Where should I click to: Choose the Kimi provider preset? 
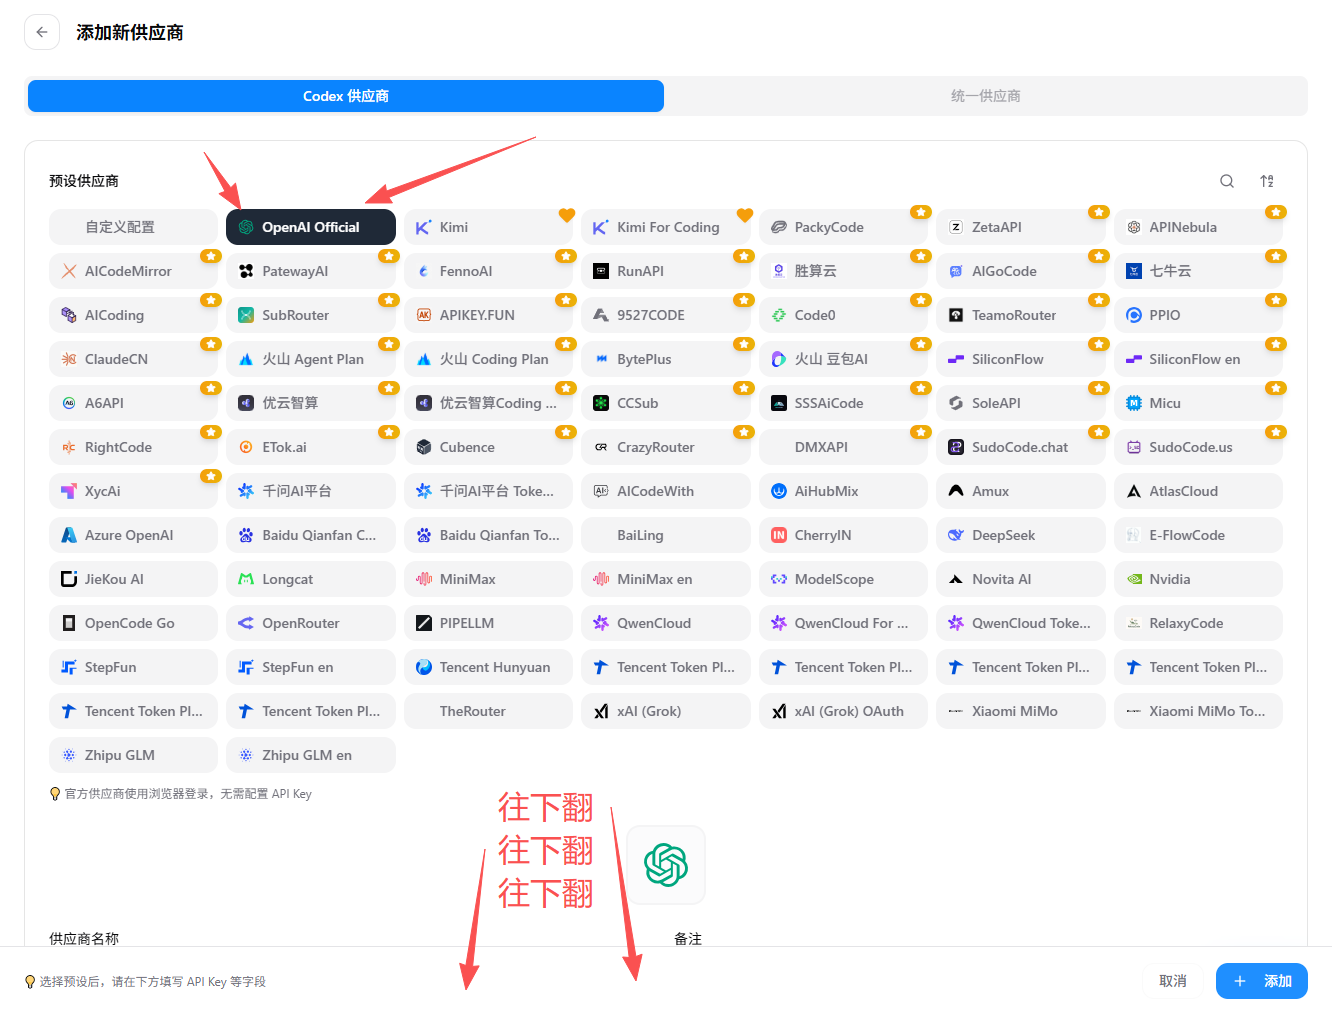point(488,227)
